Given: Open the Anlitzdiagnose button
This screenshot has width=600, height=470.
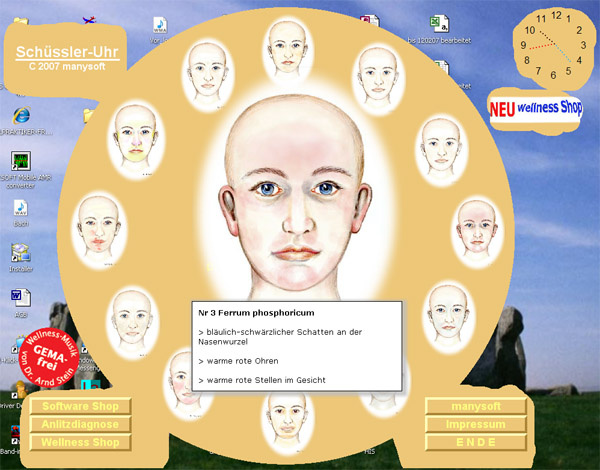Looking at the screenshot, I should [x=80, y=424].
